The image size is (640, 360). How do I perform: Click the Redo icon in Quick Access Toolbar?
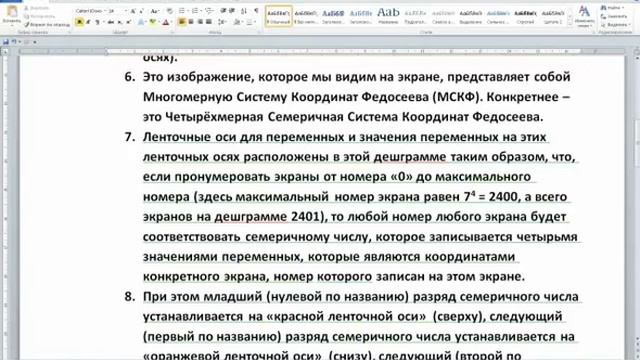tap(27, 42)
